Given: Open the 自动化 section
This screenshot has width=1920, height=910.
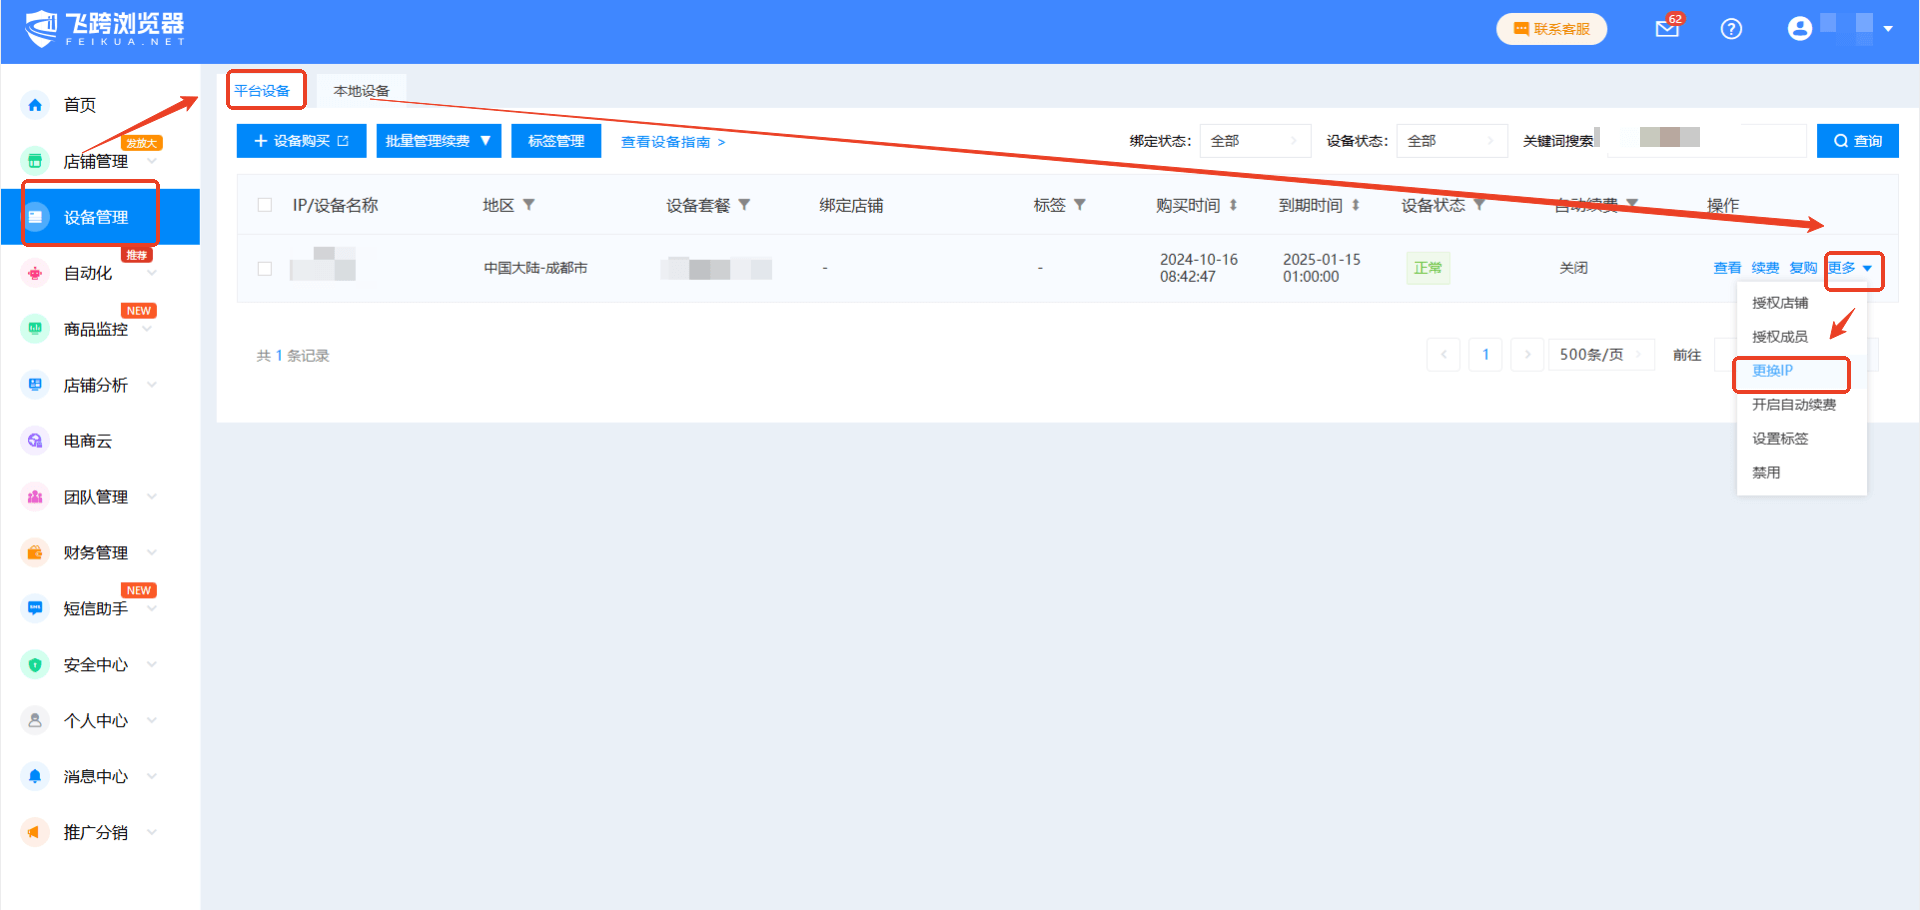Looking at the screenshot, I should click(x=87, y=273).
